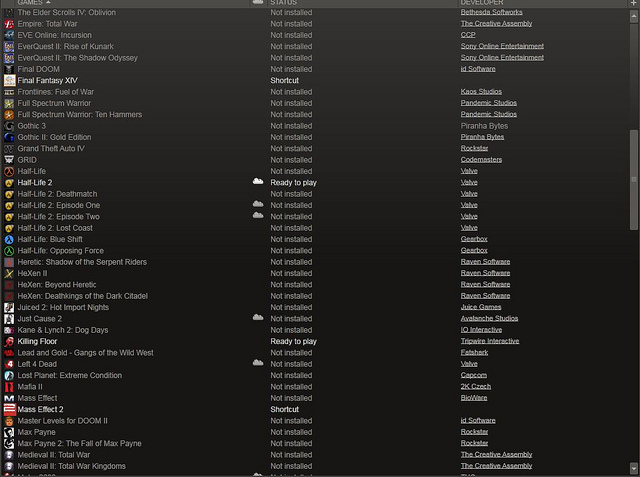
Task: Open the Codemasters developer link
Action: tap(481, 160)
